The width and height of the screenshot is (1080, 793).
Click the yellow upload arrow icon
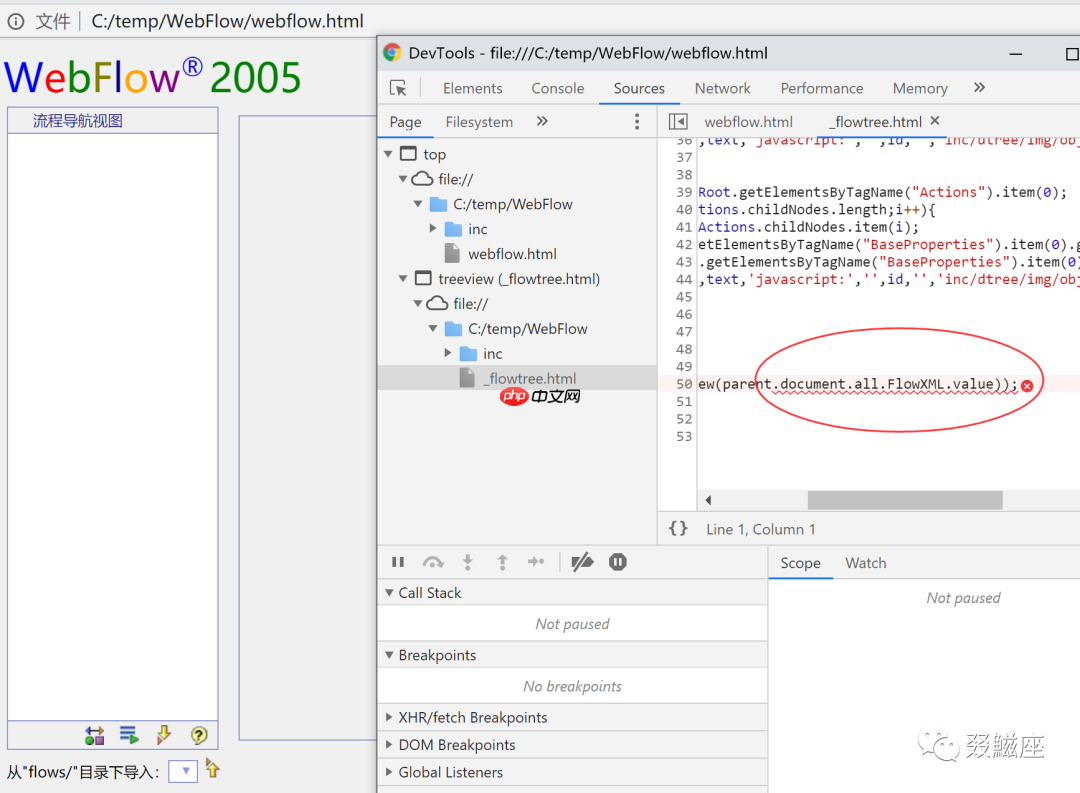click(x=212, y=769)
